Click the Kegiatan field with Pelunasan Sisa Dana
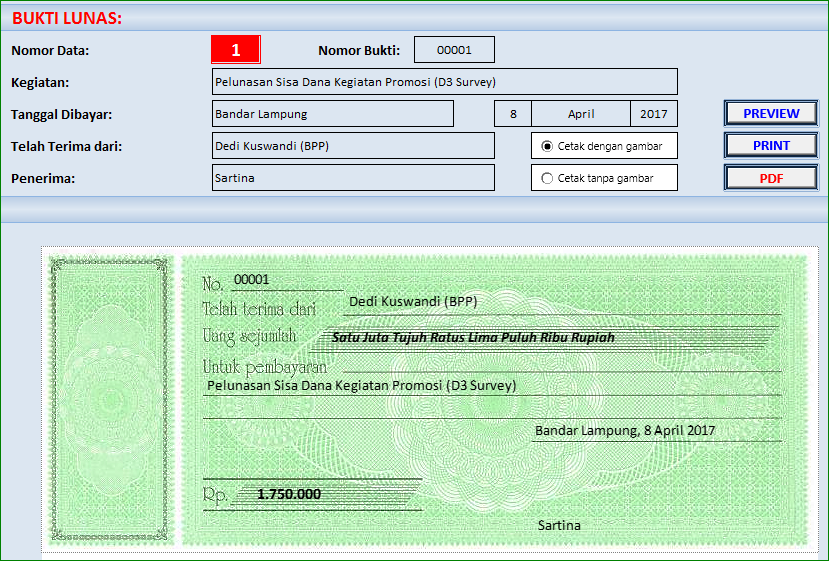The image size is (829, 561). tap(445, 82)
